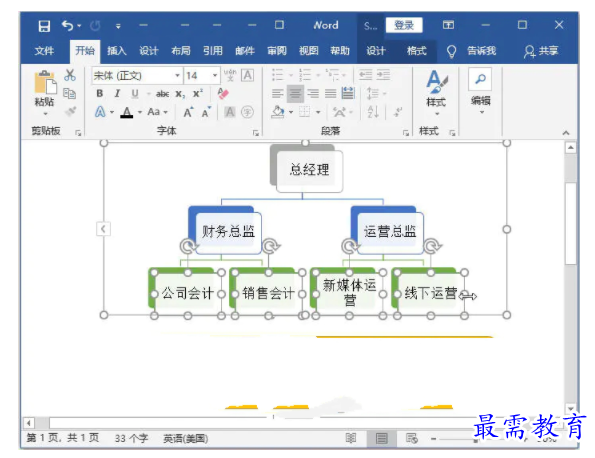Click the show paragraph marks icon

coord(398,112)
